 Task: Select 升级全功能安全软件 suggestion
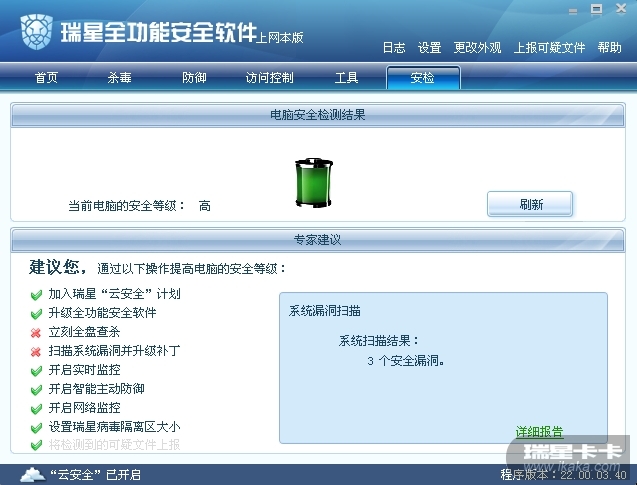[x=102, y=312]
